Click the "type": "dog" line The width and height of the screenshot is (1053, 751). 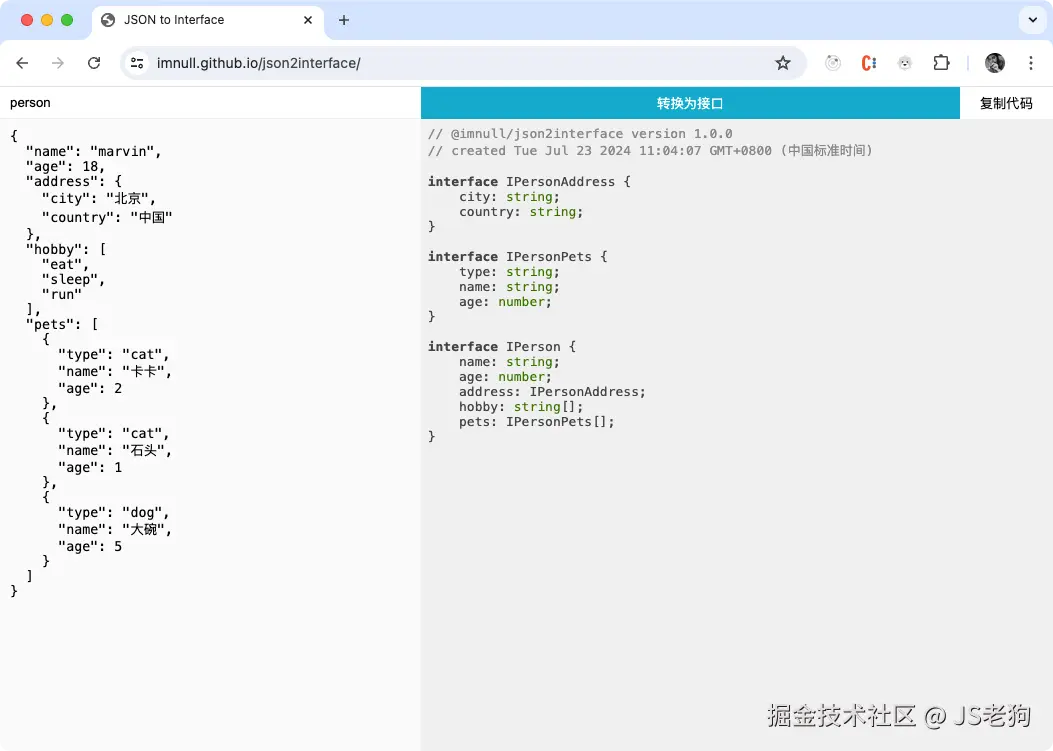(x=113, y=513)
